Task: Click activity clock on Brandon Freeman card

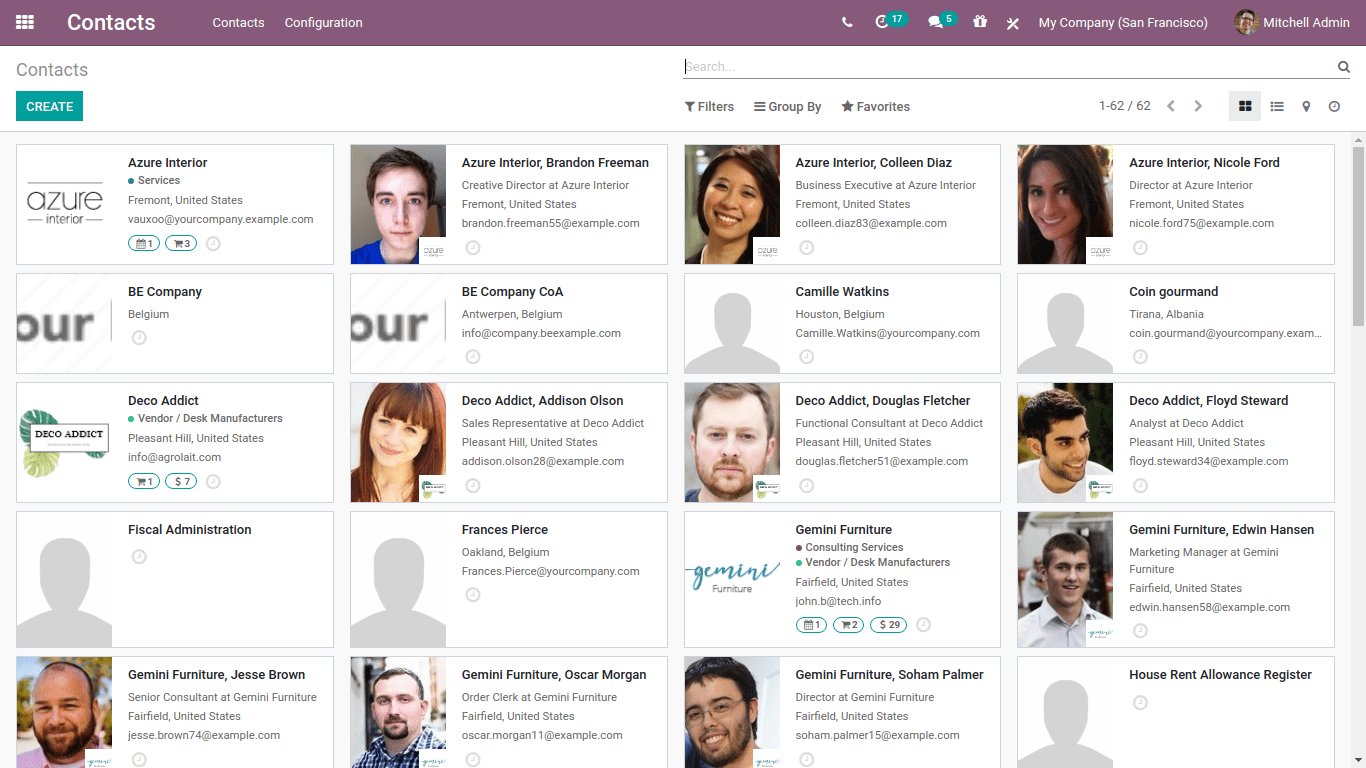Action: tap(473, 247)
